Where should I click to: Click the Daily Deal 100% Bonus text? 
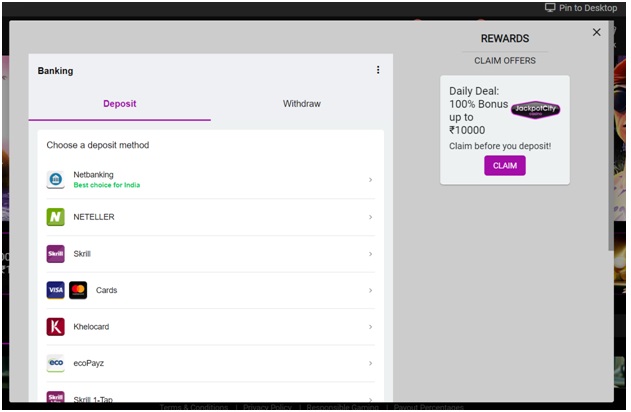[x=478, y=111]
